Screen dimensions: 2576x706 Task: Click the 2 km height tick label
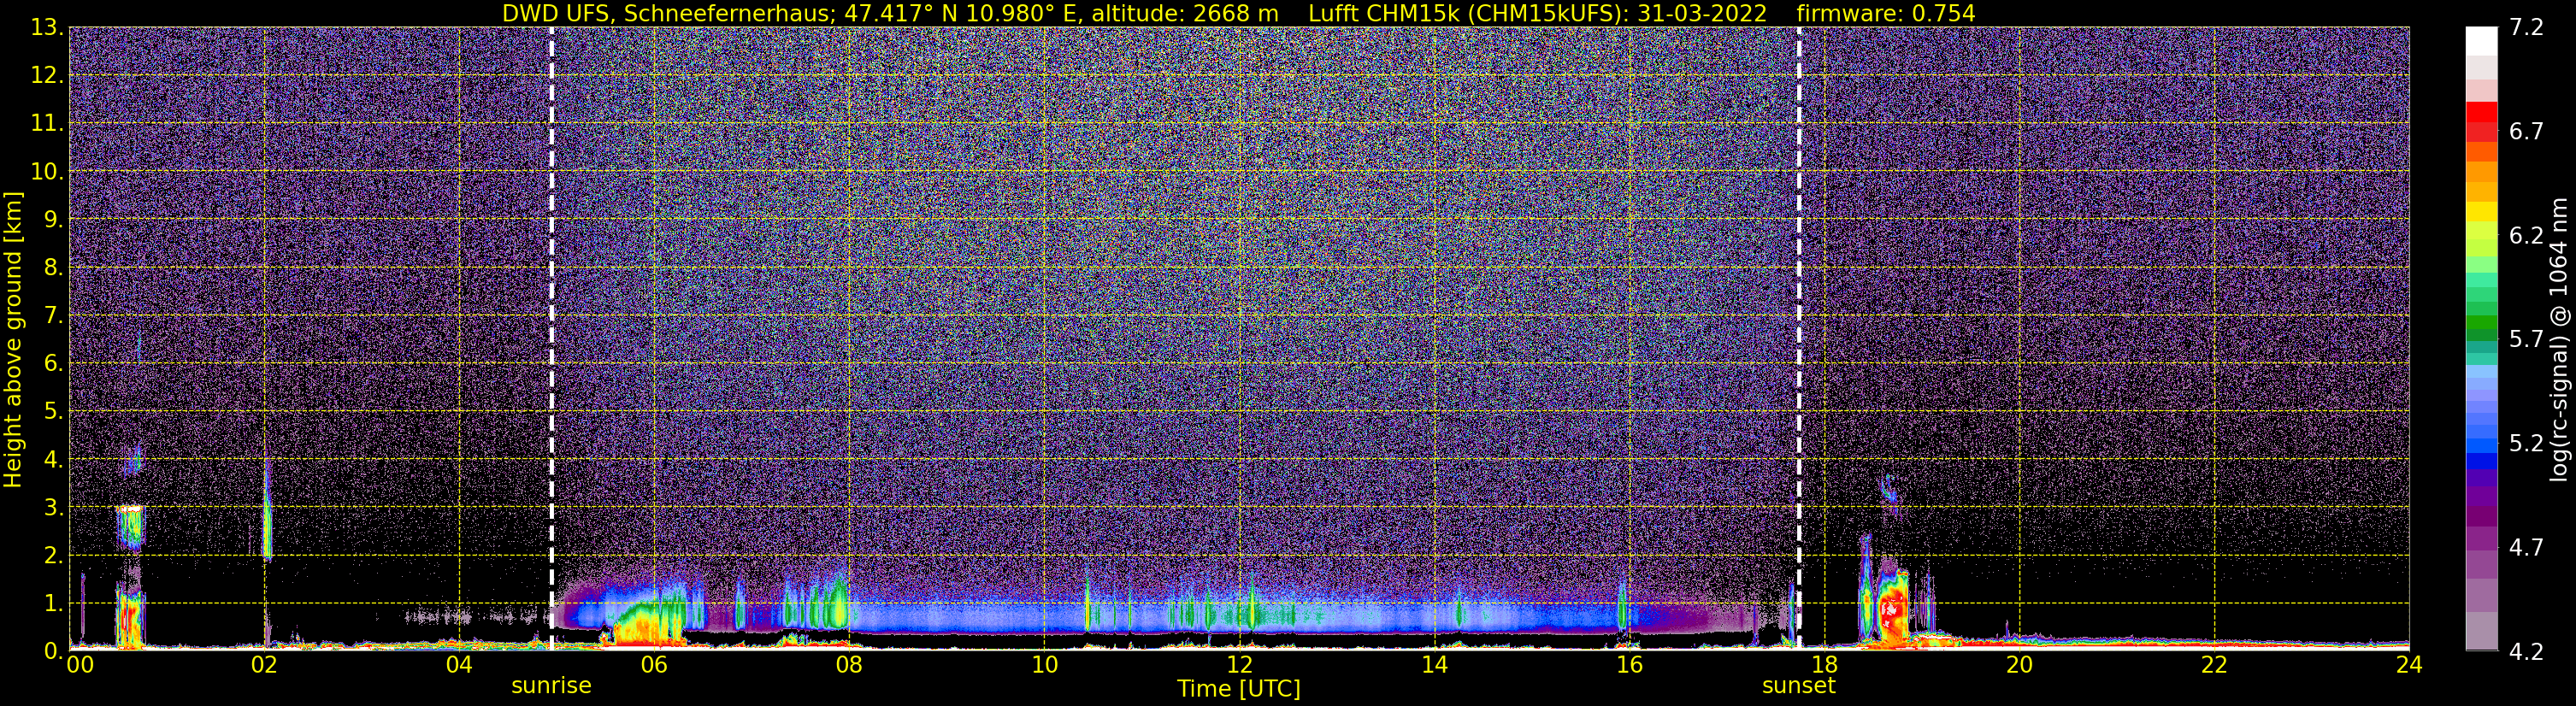point(53,556)
